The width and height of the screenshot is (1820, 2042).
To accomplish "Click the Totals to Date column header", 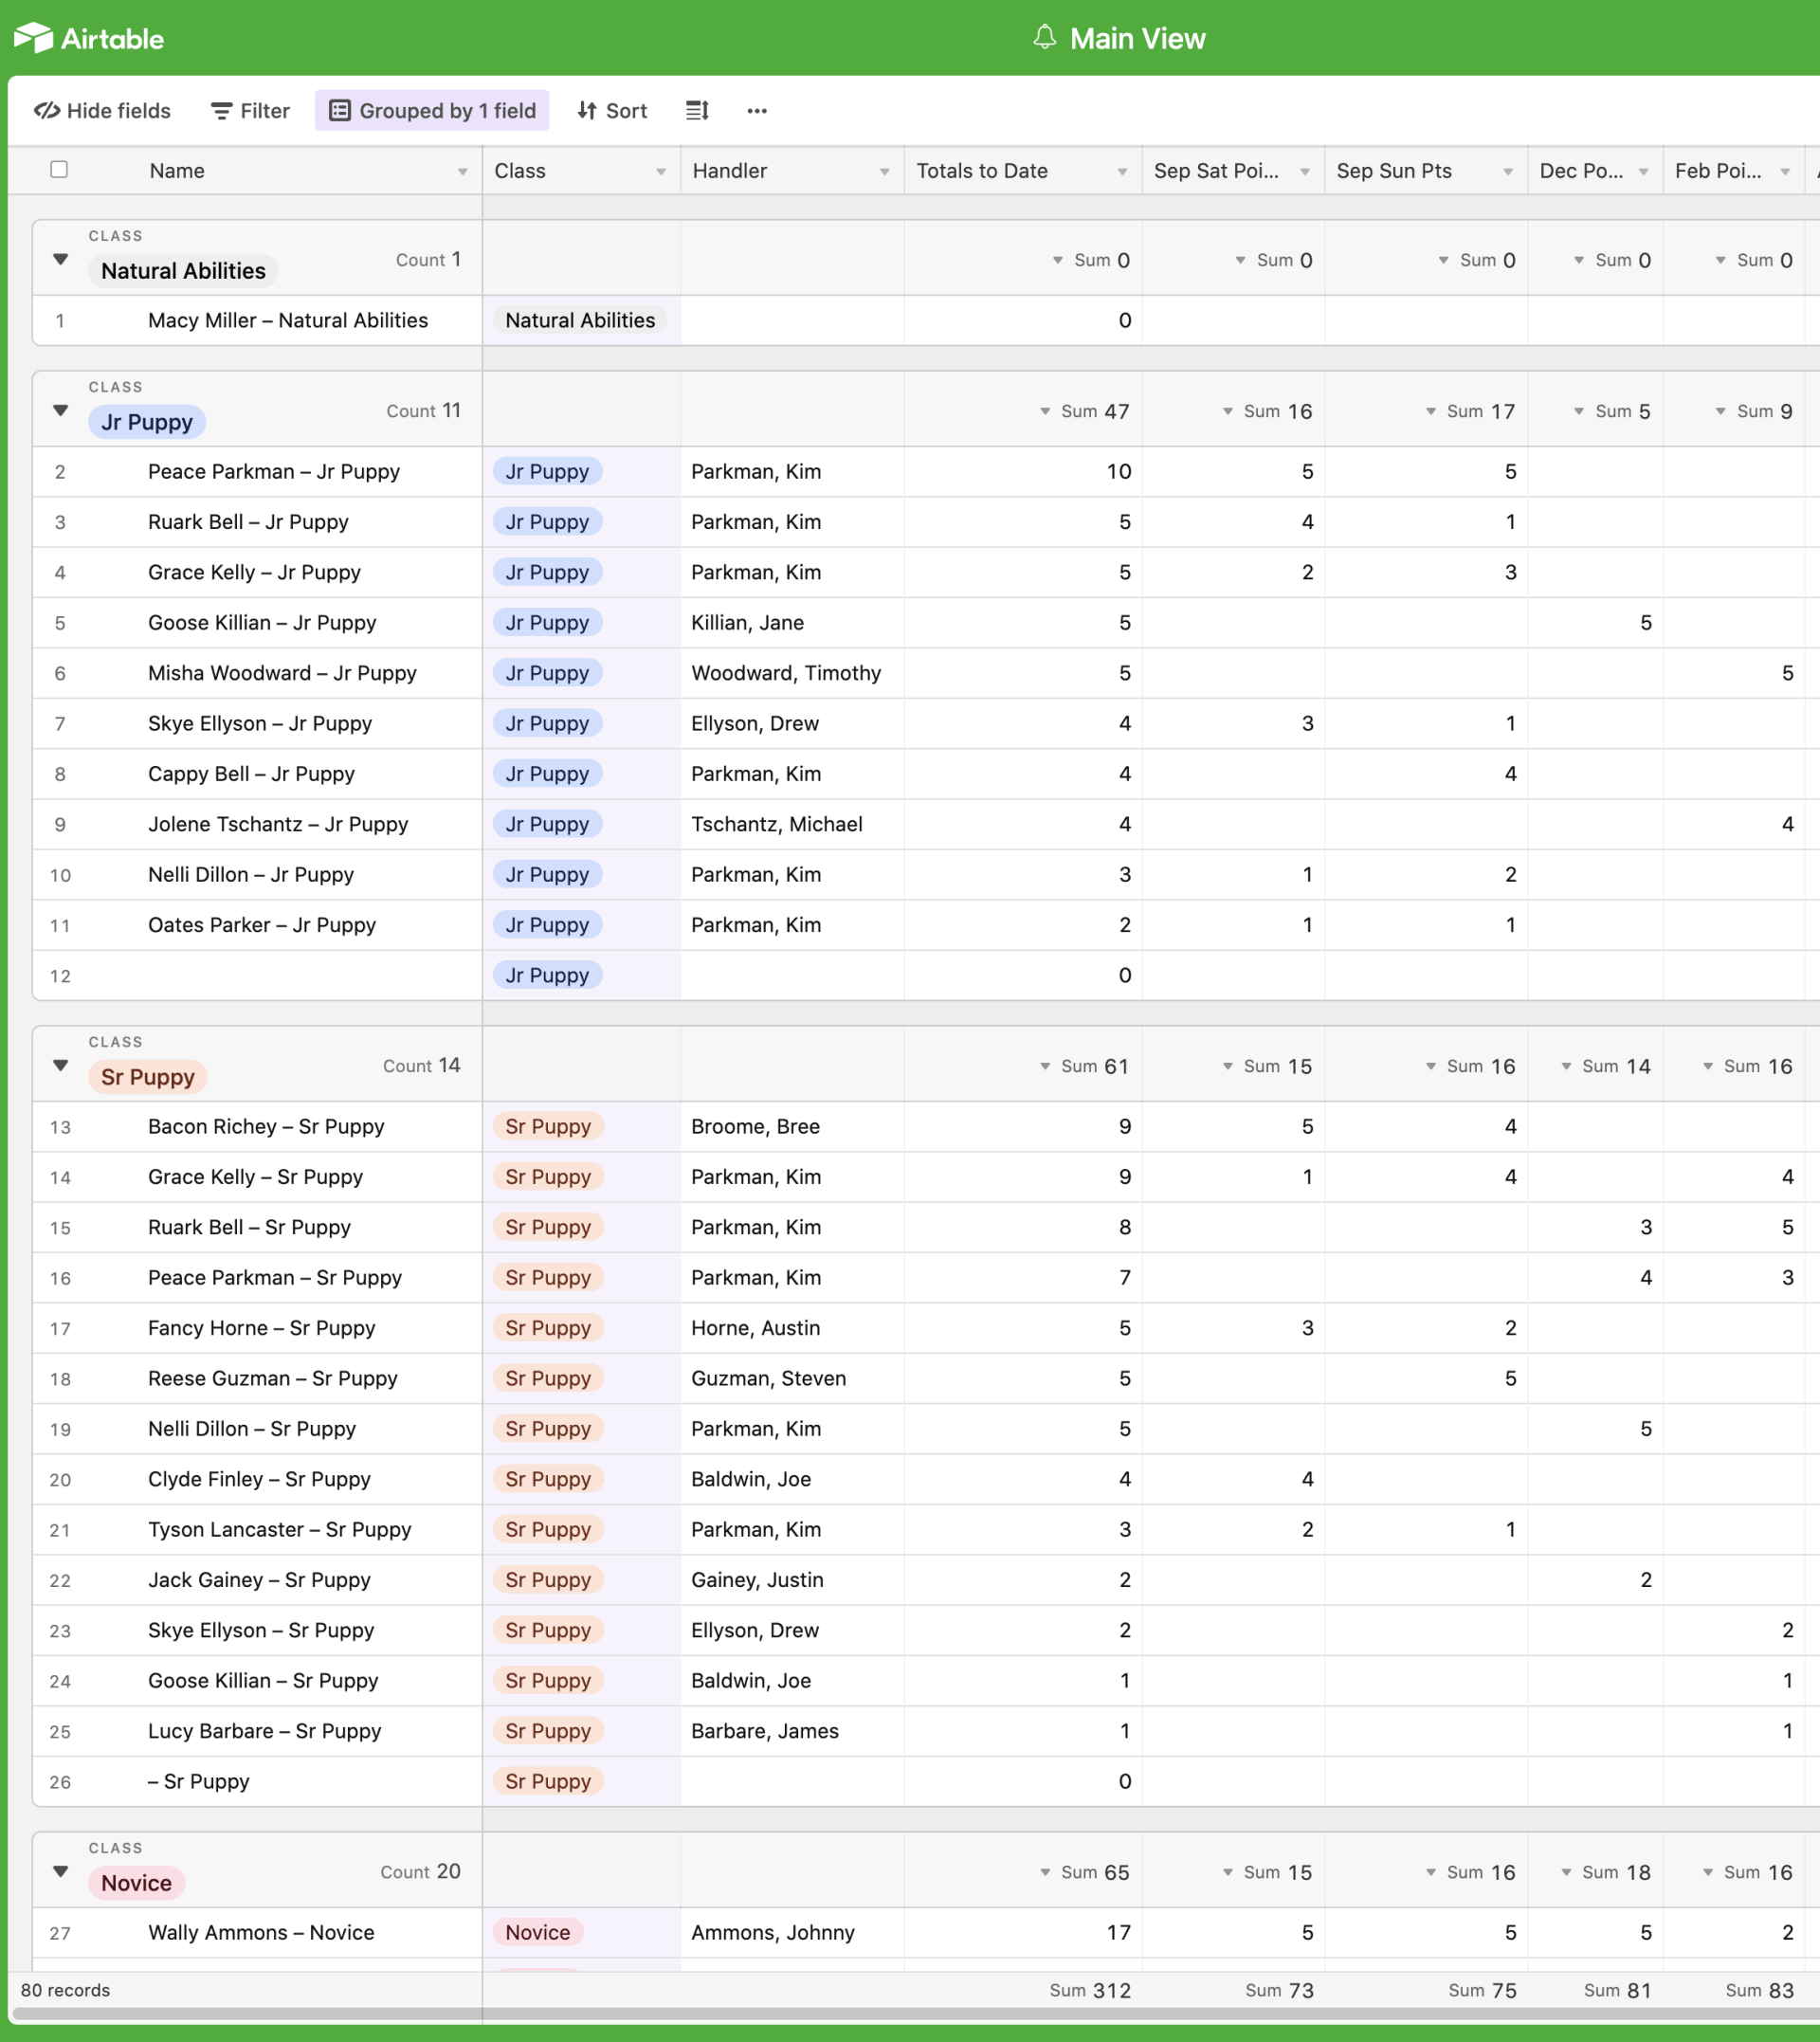I will coord(1023,171).
